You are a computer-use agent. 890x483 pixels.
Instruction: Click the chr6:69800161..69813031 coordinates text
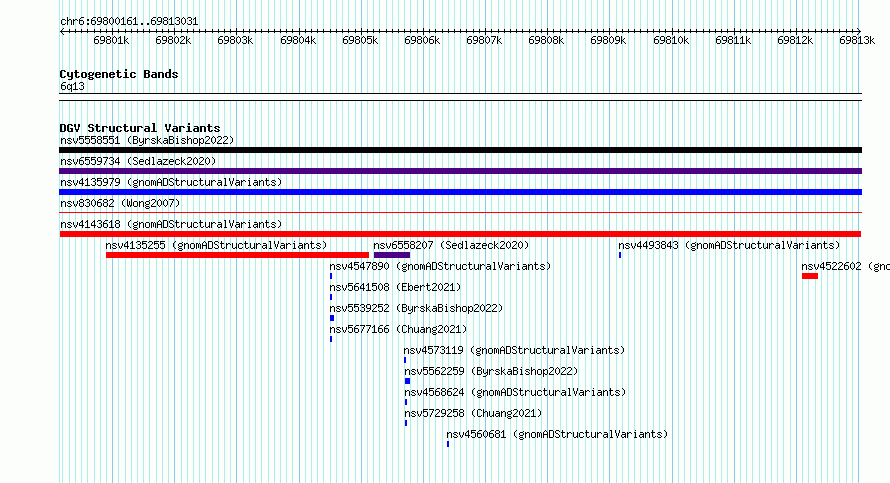[129, 22]
